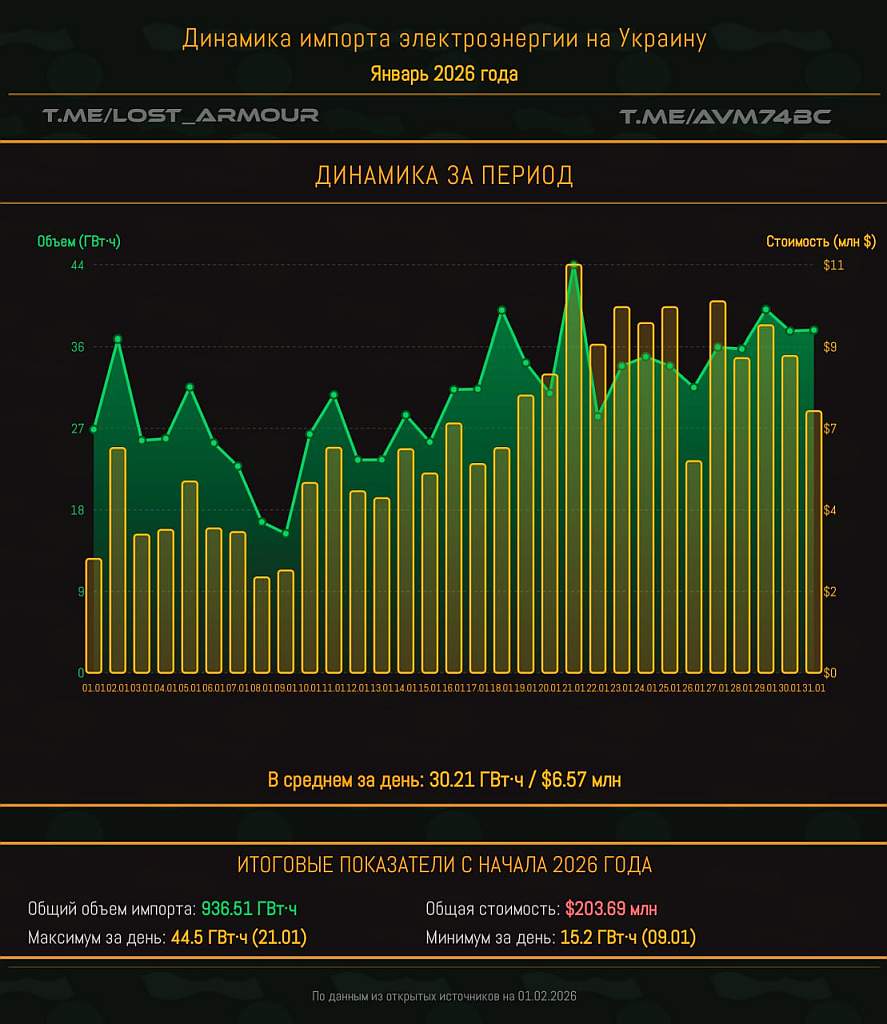
Task: Click the 'Динамика импорта электроэнергии на Украину' title
Action: tap(444, 39)
